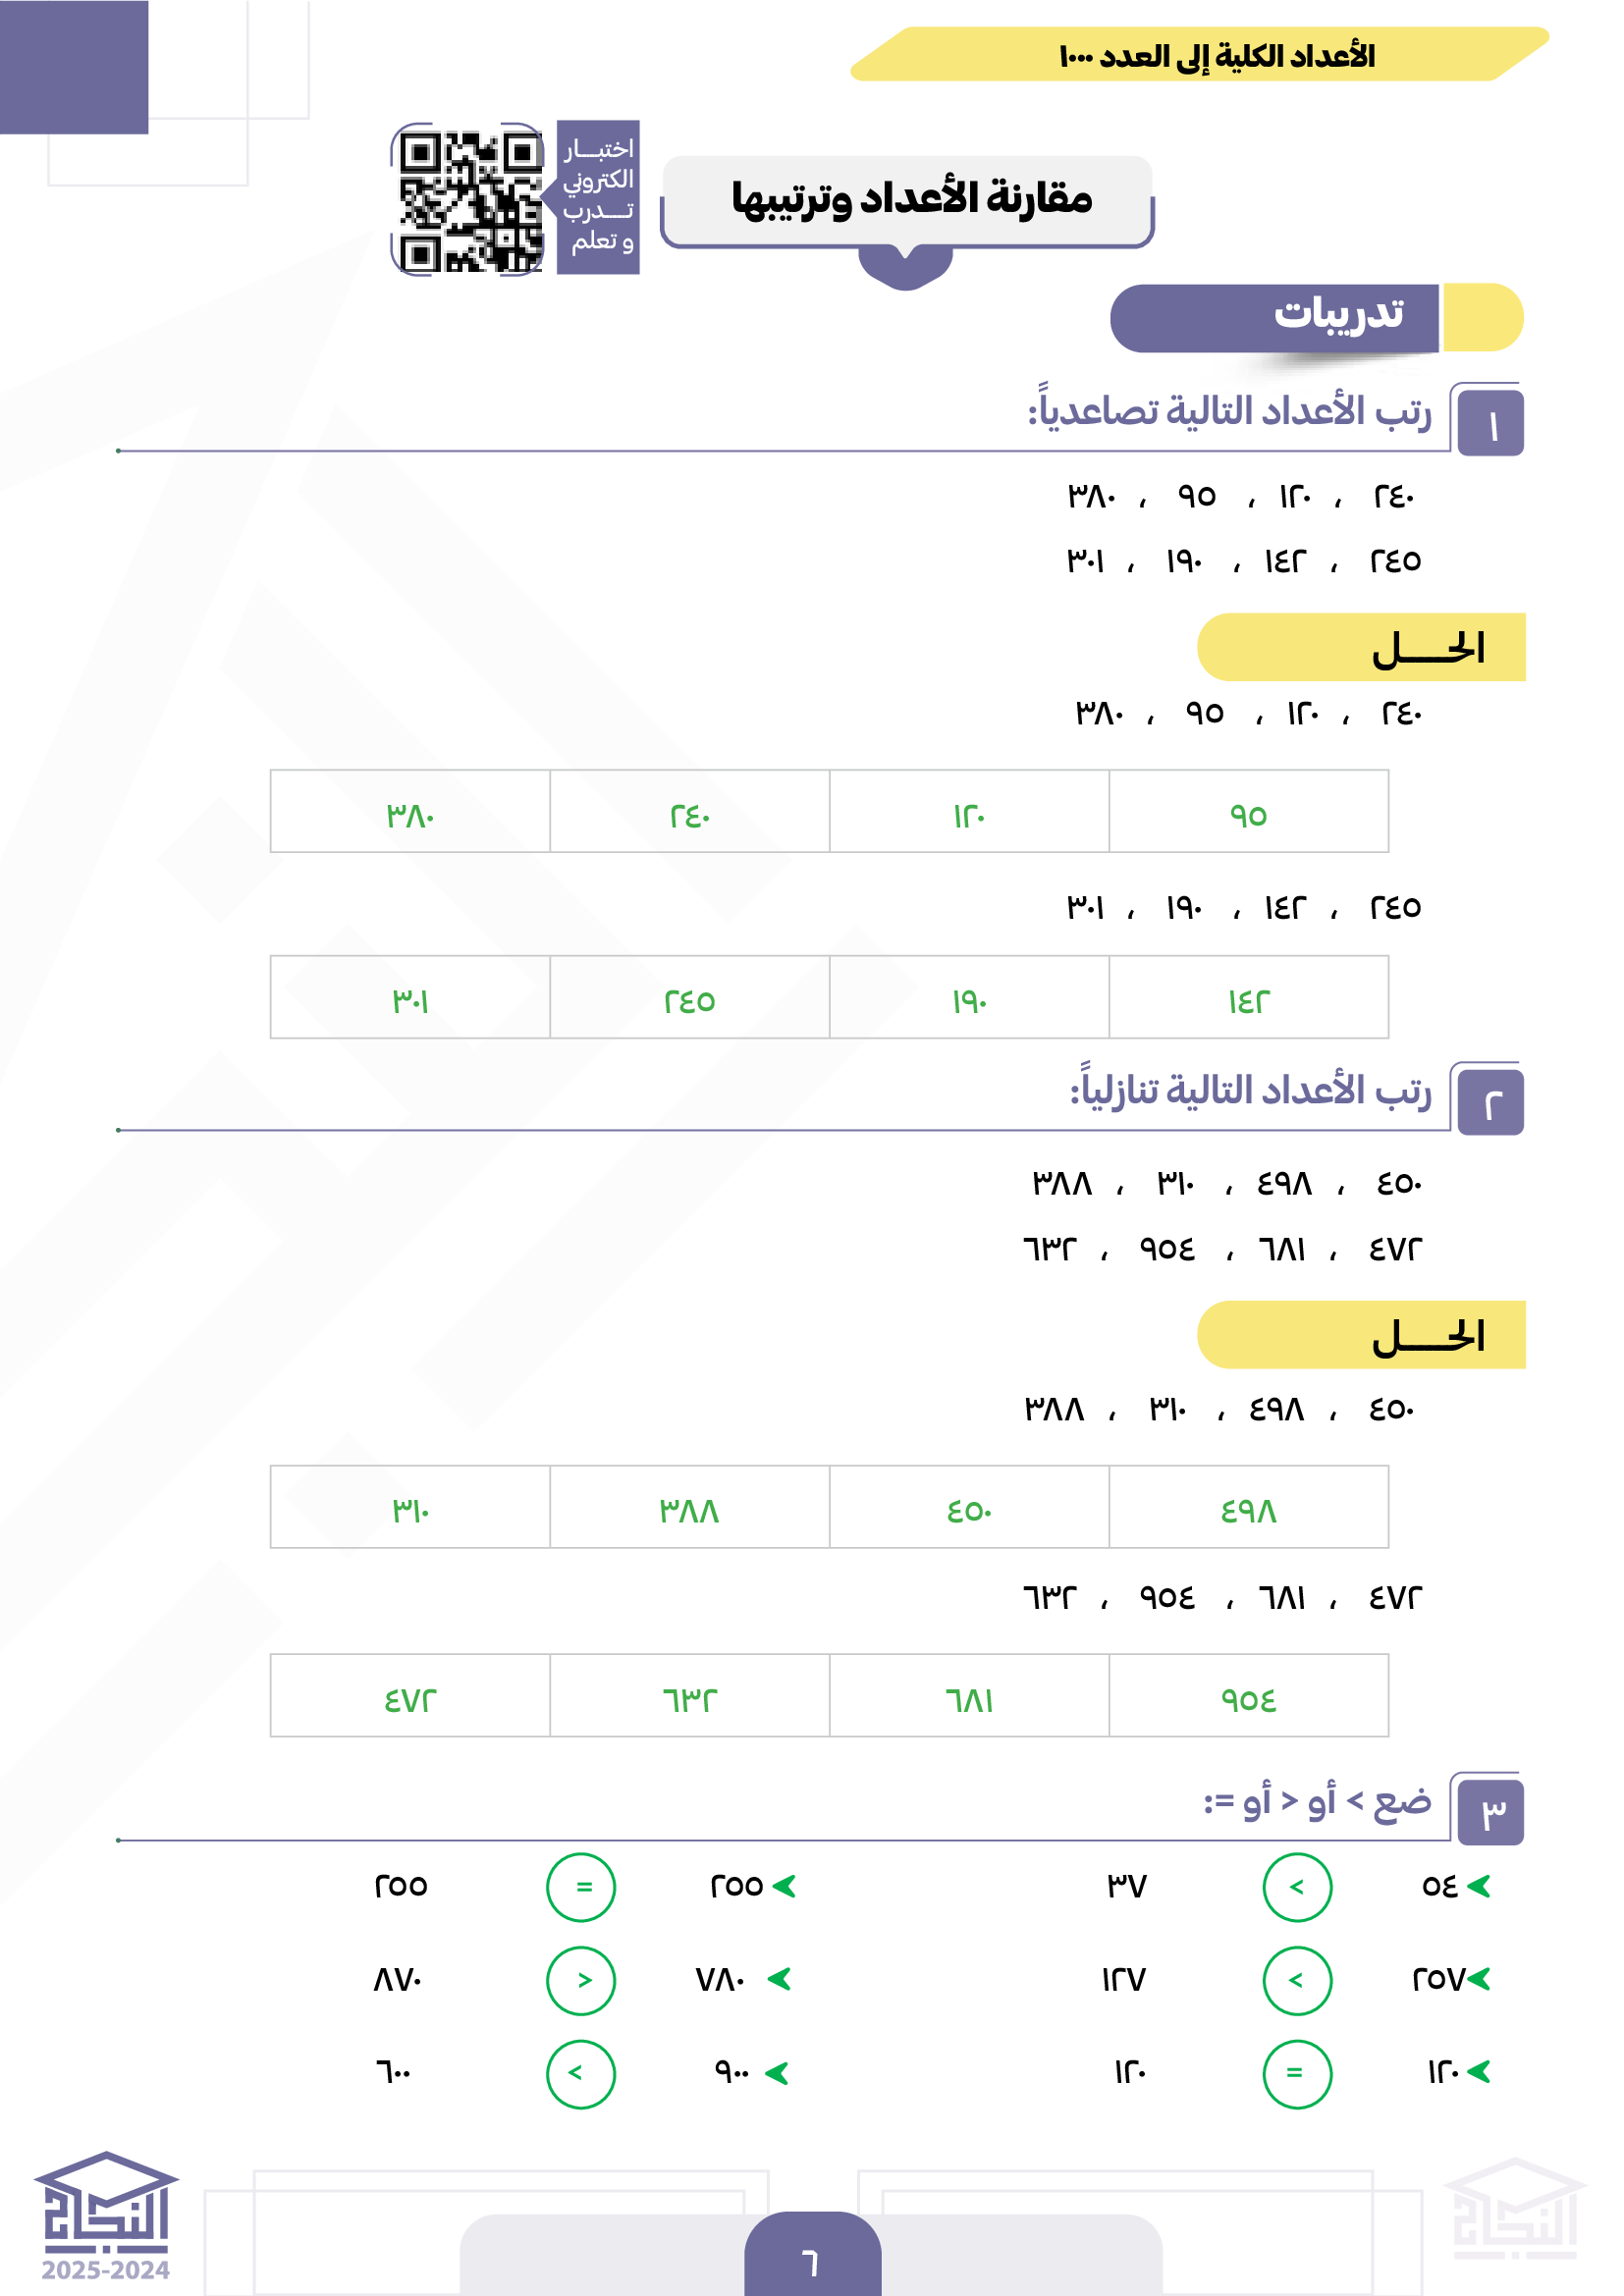Click exercise number 3 purple badge
This screenshot has height=2296, width=1624.
pos(1490,1811)
